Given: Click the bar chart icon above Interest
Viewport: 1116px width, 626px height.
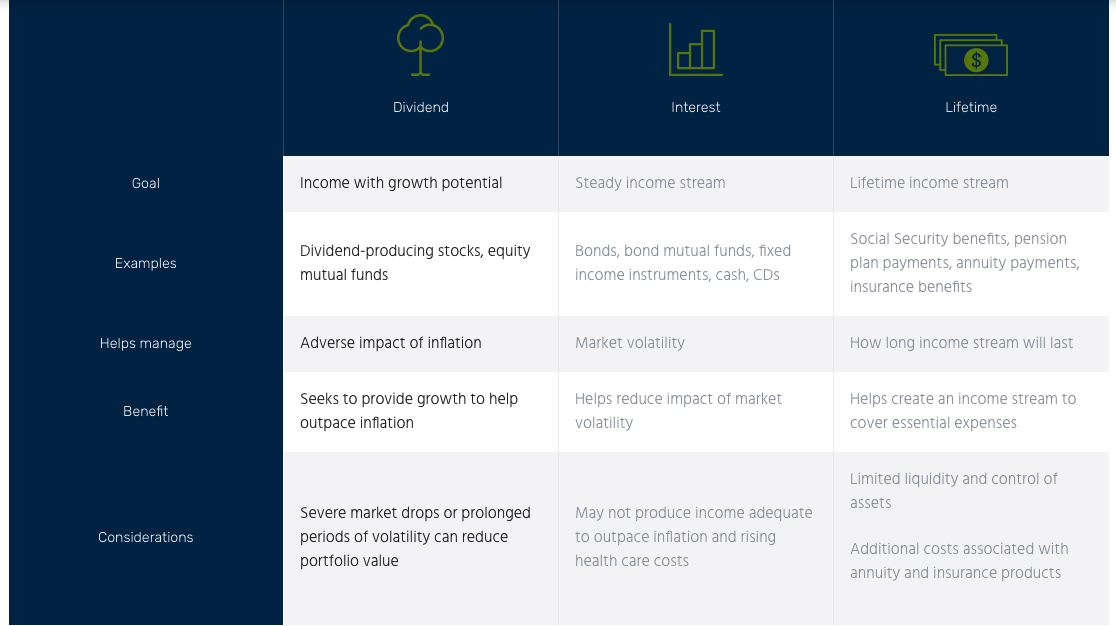Looking at the screenshot, I should pos(695,48).
